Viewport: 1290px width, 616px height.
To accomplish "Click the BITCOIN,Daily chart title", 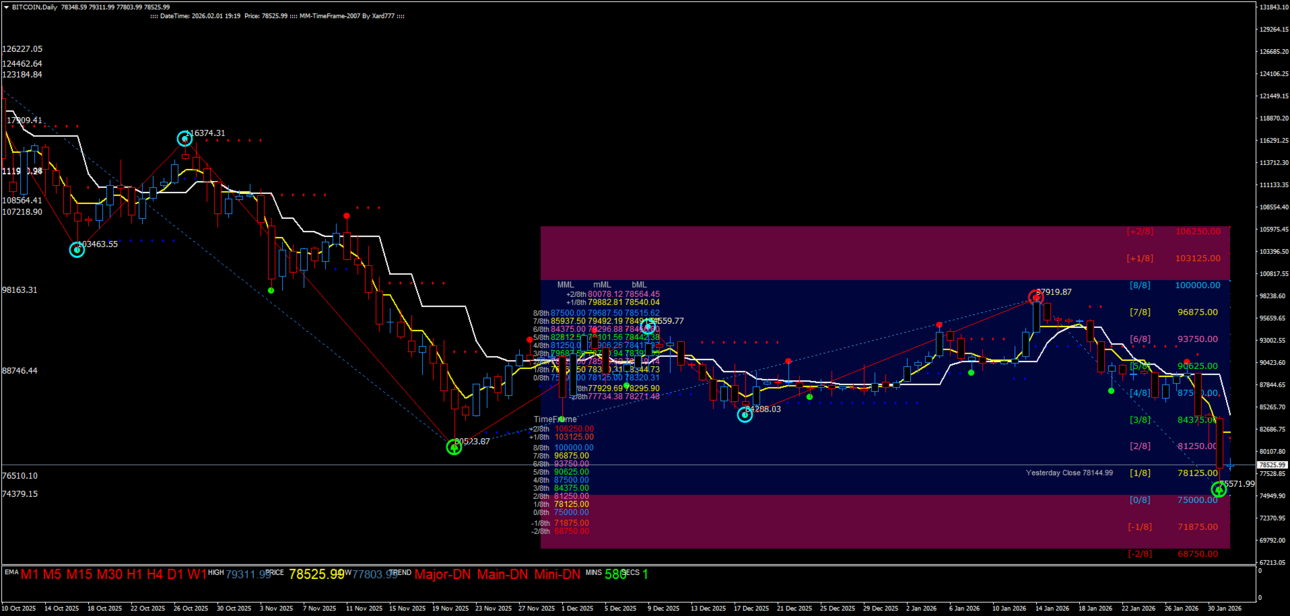I will [x=34, y=7].
